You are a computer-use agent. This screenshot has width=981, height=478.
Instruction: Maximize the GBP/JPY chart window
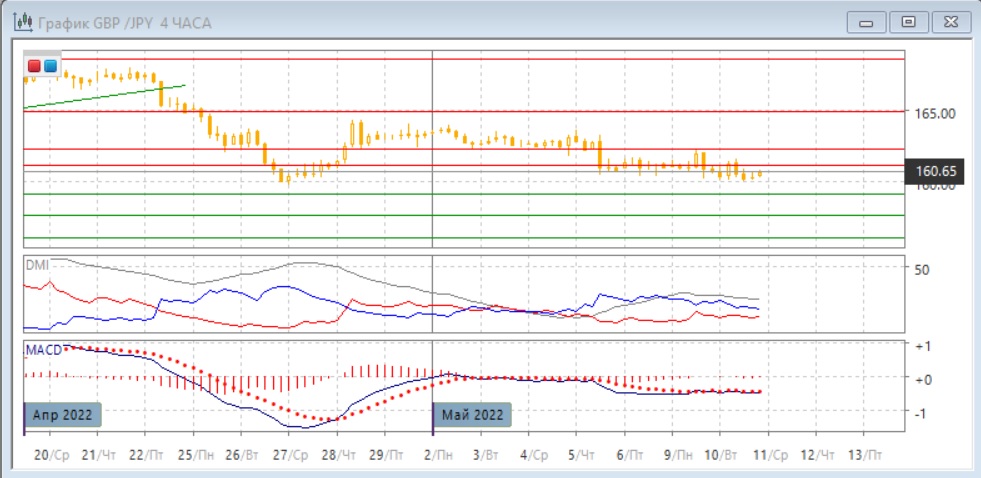(908, 21)
